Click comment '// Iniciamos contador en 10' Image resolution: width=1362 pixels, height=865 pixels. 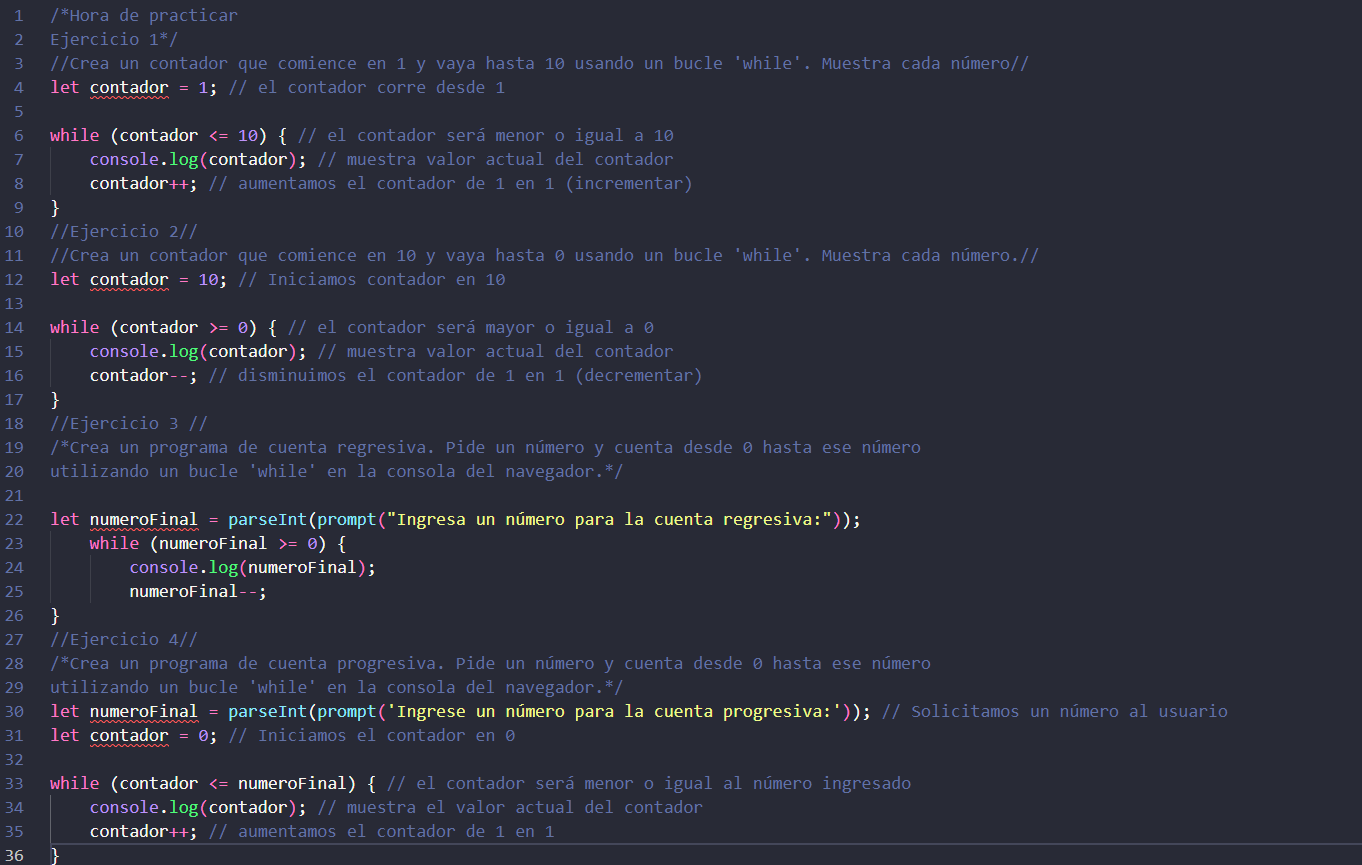tap(371, 279)
